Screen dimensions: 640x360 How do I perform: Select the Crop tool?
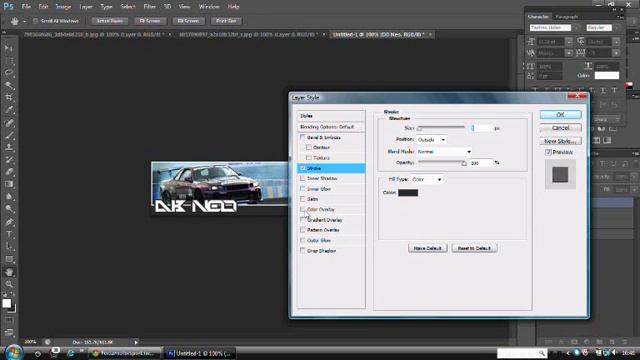coord(9,97)
